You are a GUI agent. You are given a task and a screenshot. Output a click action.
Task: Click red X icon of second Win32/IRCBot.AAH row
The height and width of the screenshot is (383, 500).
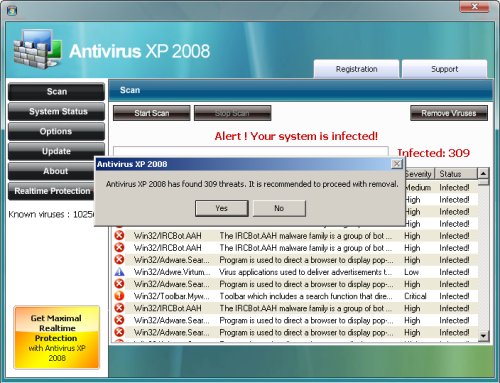click(119, 247)
